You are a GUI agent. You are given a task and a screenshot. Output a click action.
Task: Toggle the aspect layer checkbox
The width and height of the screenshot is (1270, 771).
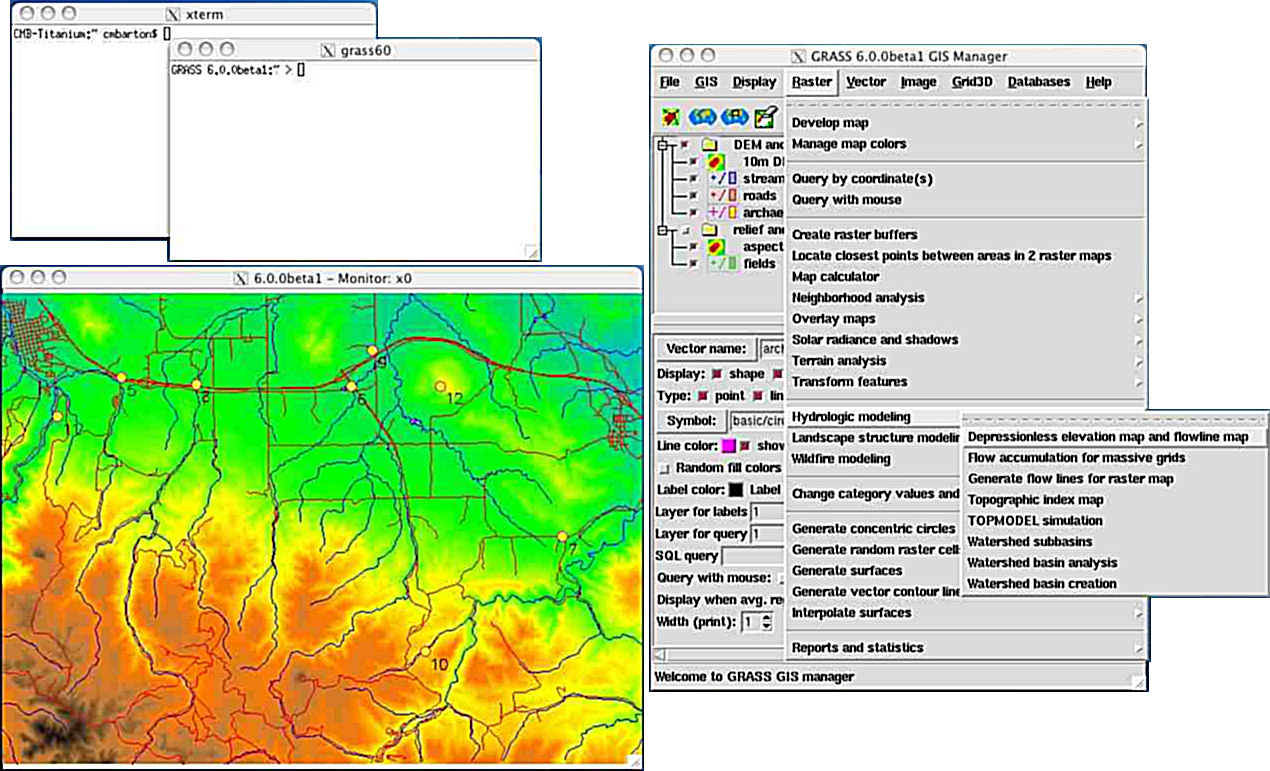click(694, 247)
